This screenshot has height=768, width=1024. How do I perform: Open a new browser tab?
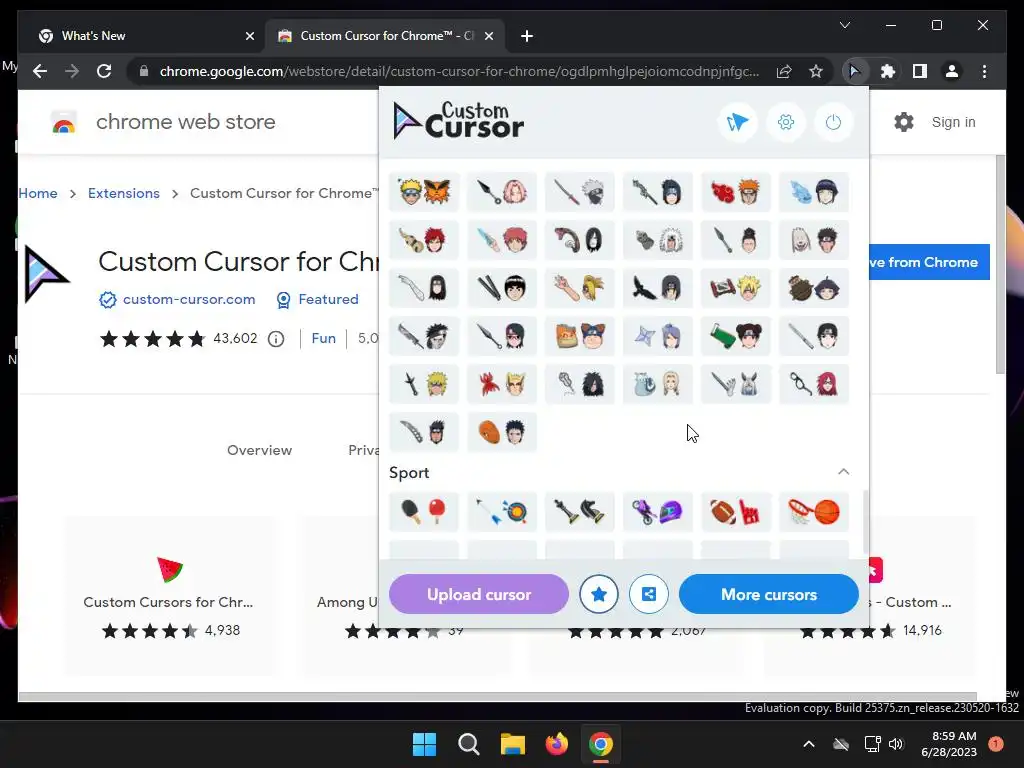tap(527, 36)
